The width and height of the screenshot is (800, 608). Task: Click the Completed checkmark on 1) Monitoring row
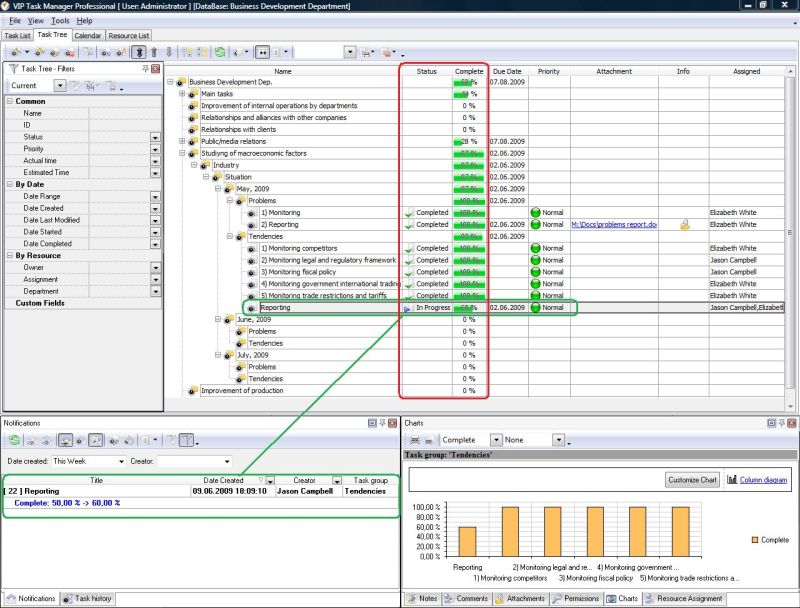408,213
